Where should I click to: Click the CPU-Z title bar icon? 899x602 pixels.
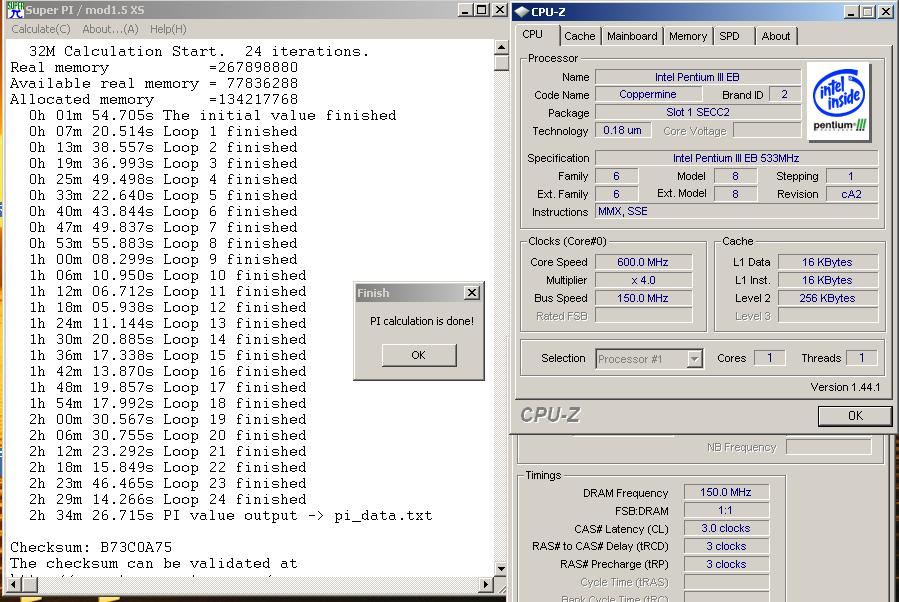[521, 11]
